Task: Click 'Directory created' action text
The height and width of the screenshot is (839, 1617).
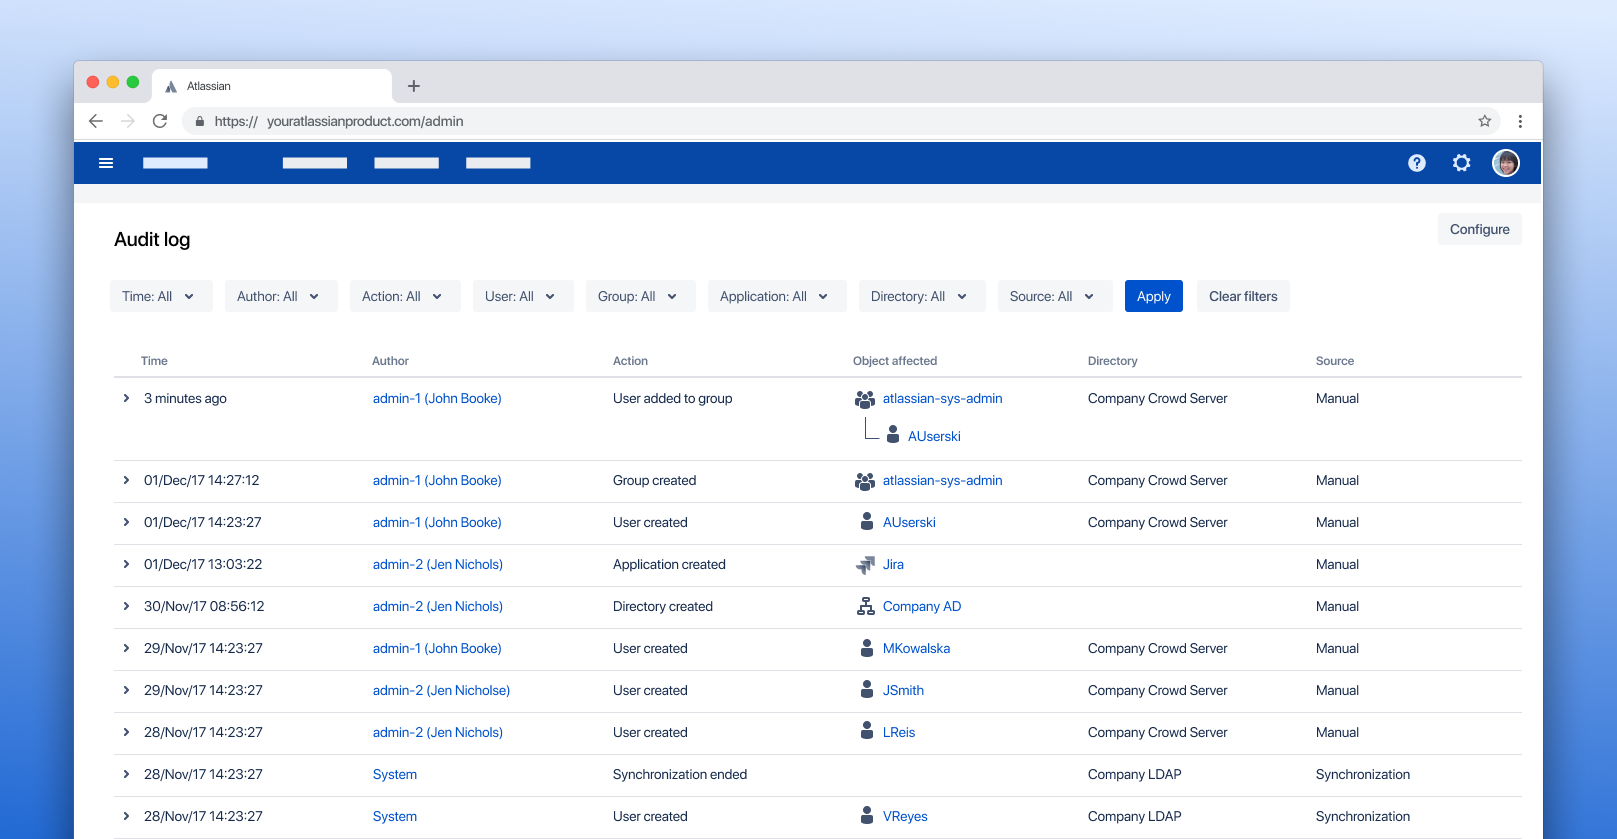Action: click(663, 606)
